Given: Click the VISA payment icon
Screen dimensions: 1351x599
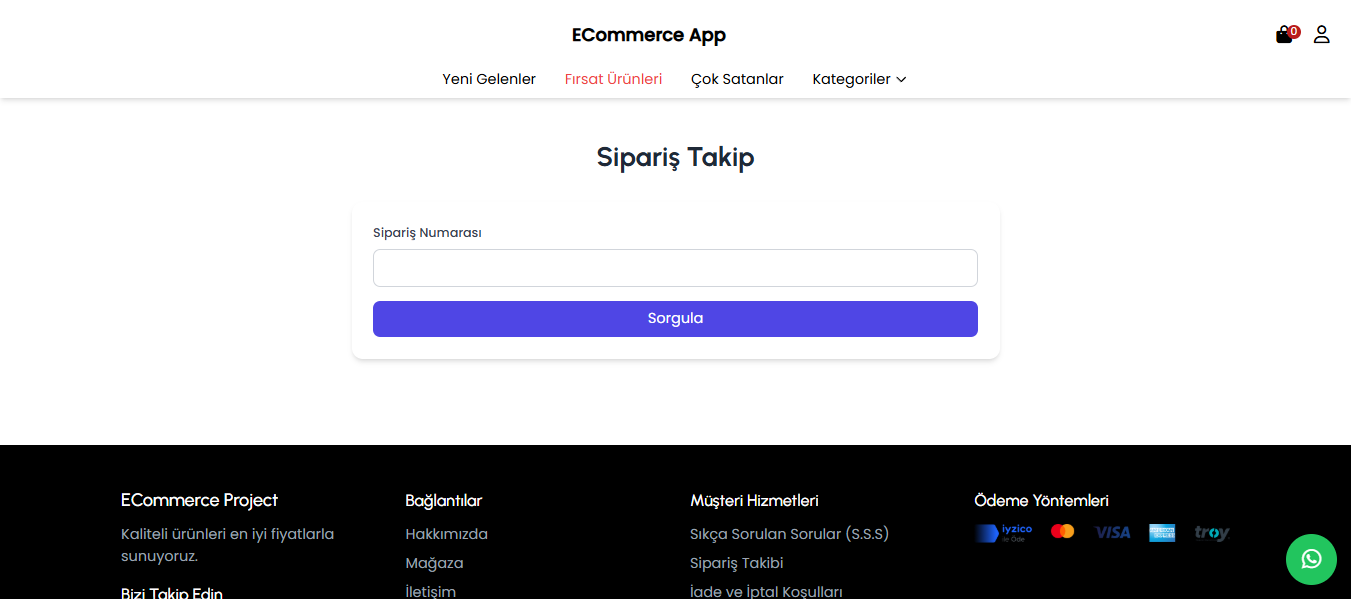Looking at the screenshot, I should (1112, 531).
